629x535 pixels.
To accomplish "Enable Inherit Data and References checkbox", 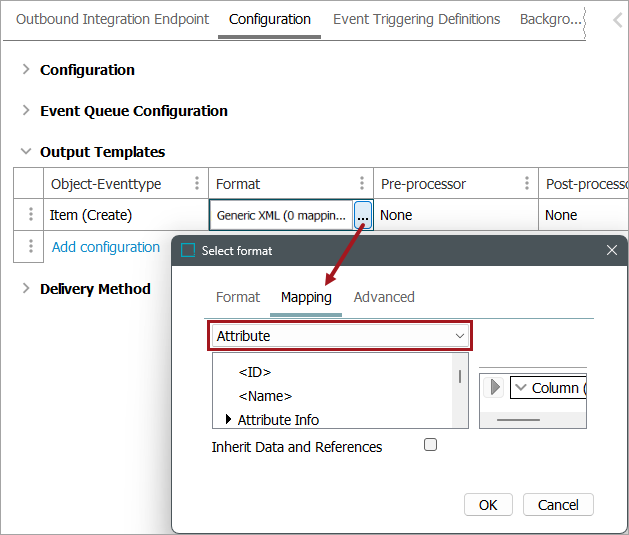I will click(431, 445).
